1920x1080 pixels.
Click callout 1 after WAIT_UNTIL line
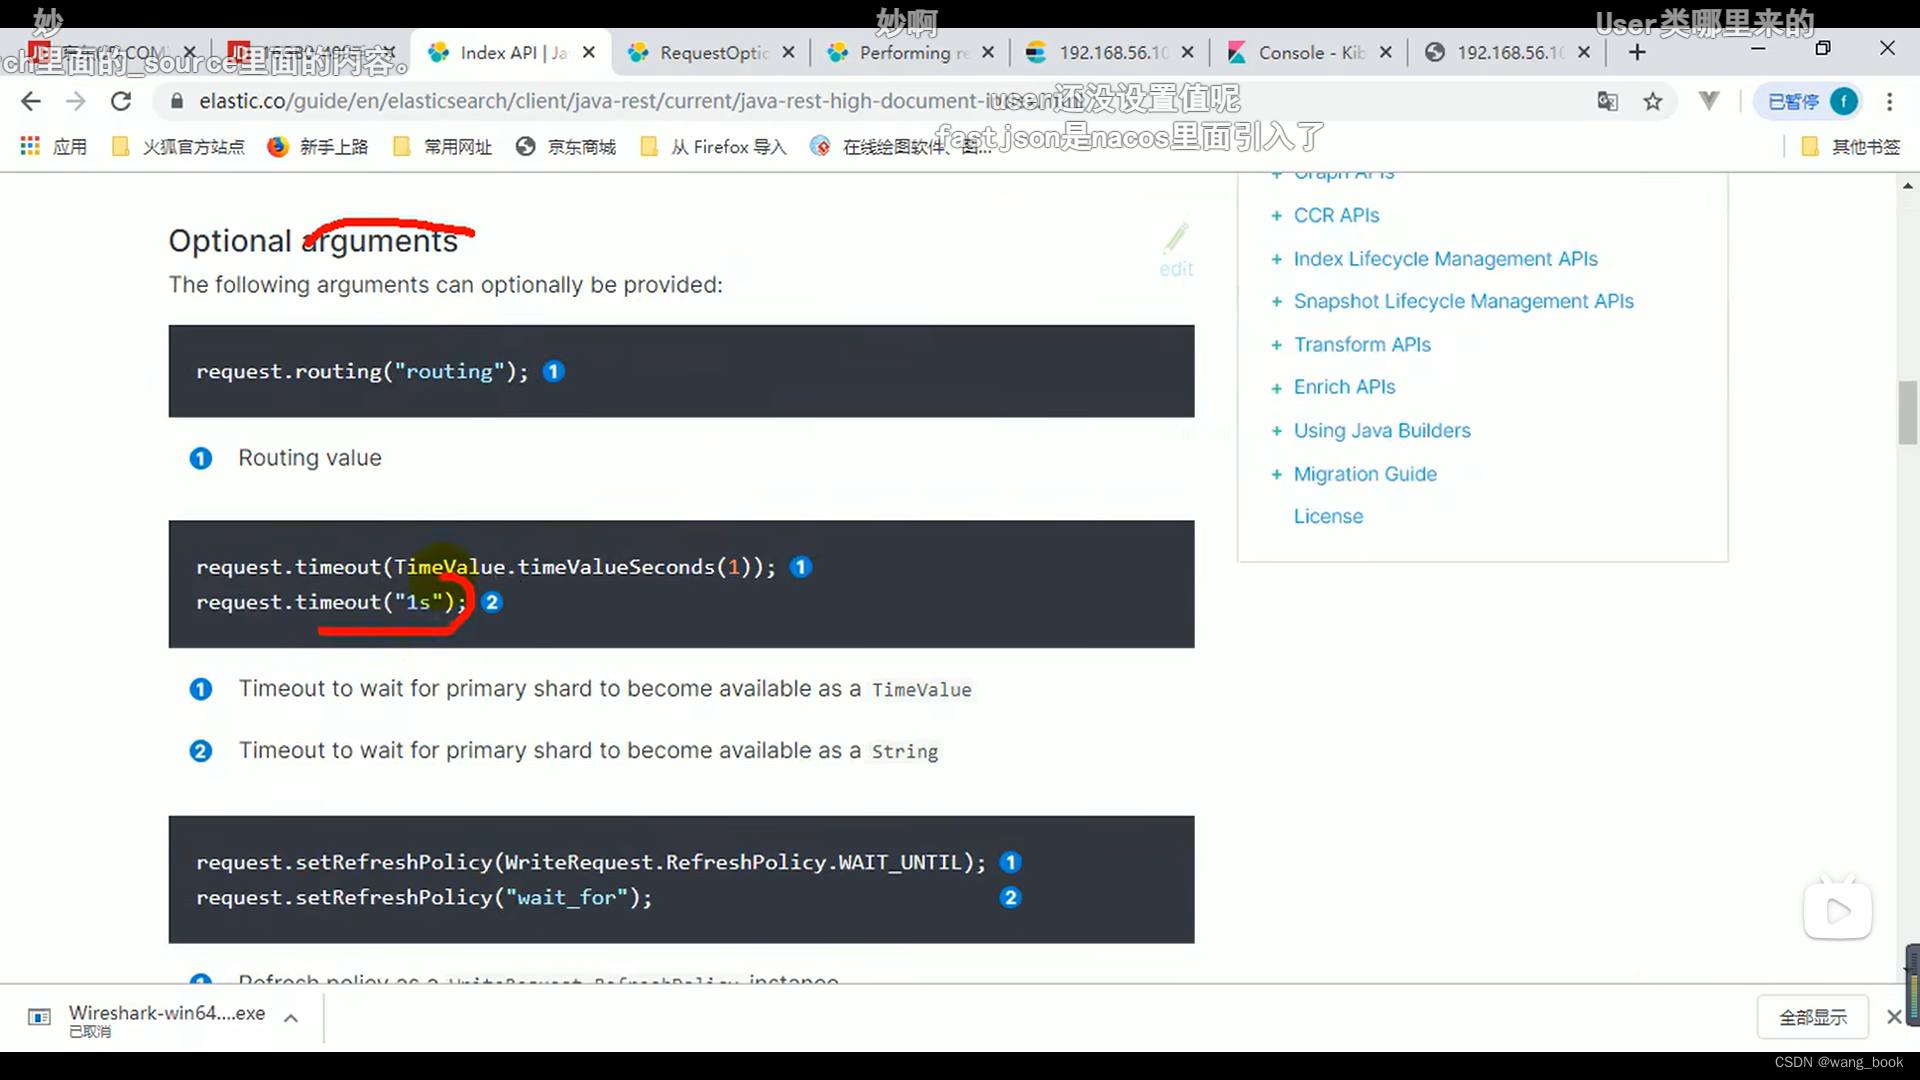pos(1010,862)
